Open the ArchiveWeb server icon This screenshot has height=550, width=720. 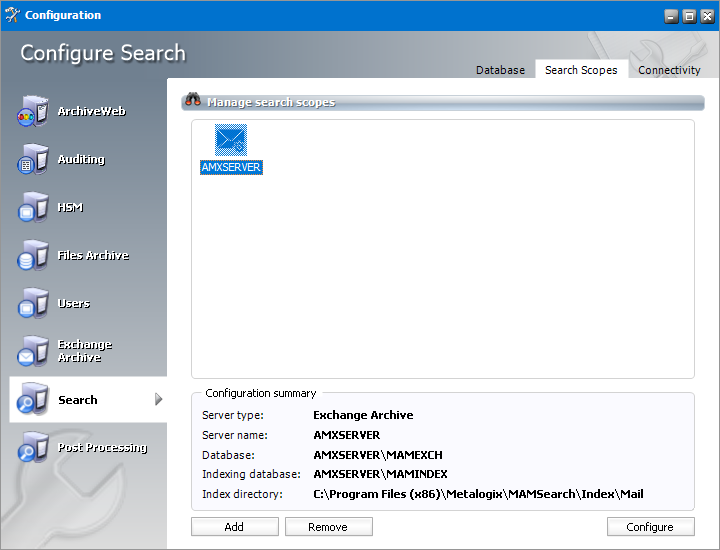coord(33,111)
